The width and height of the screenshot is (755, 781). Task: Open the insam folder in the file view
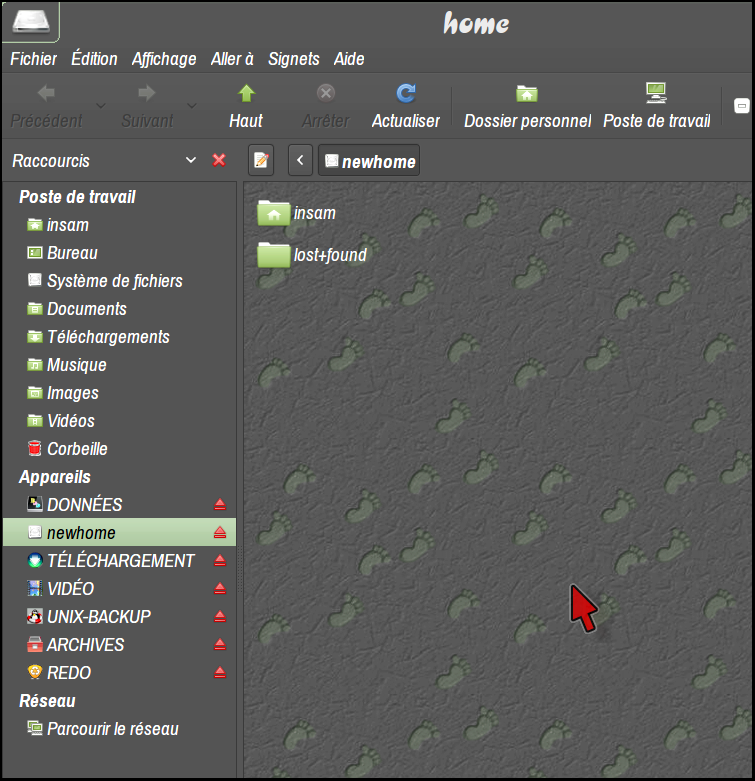[273, 213]
